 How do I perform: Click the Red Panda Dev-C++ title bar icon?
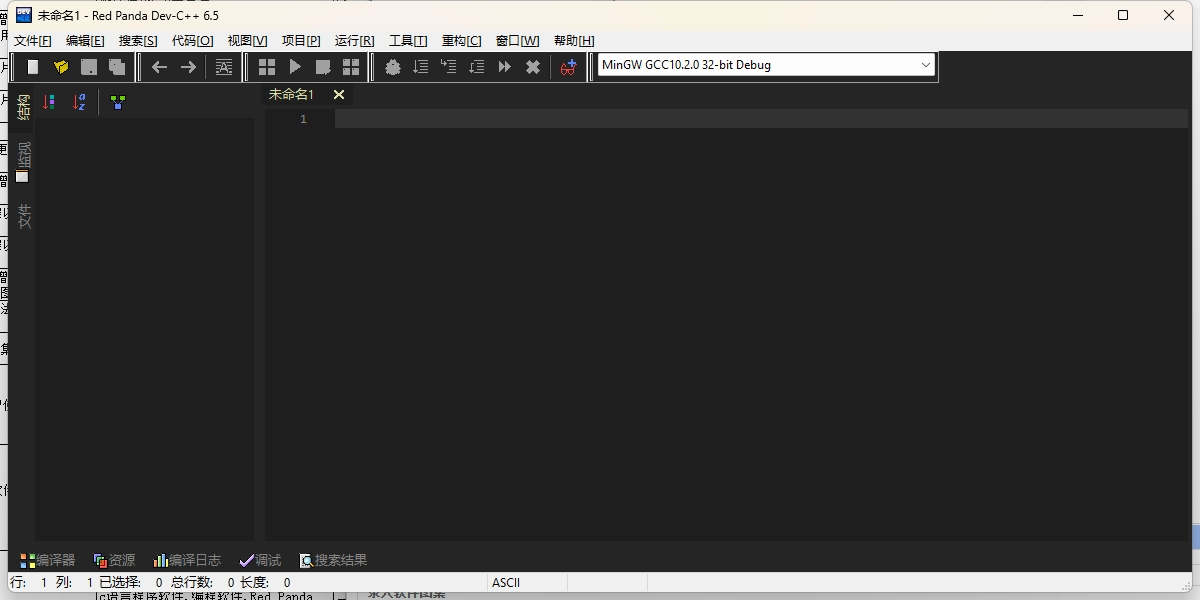click(24, 15)
